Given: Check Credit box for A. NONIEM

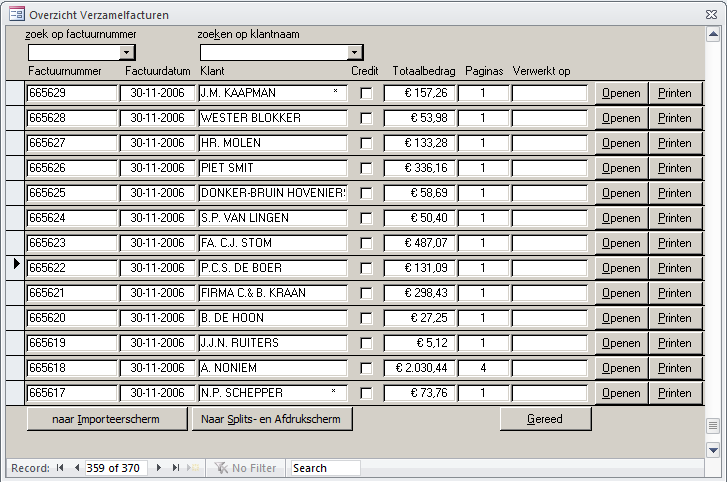Looking at the screenshot, I should click(x=366, y=368).
